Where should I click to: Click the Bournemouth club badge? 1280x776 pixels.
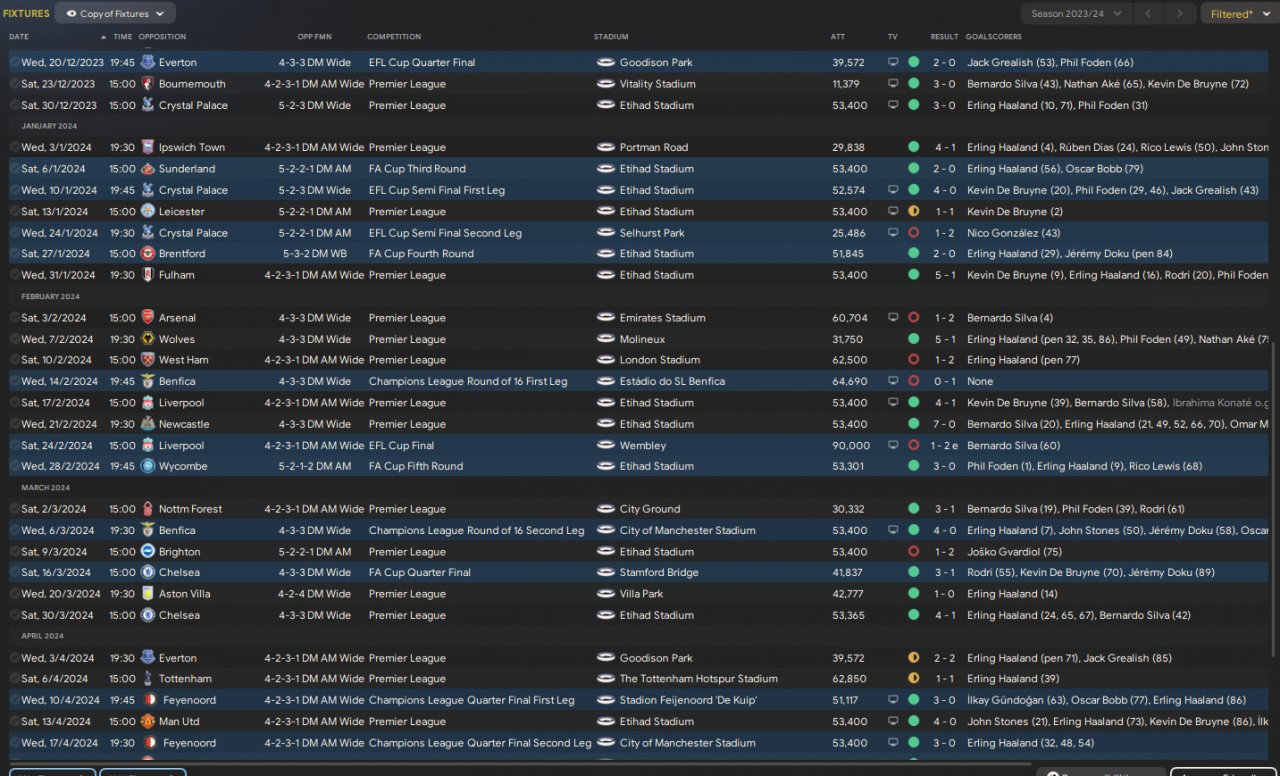tap(148, 84)
